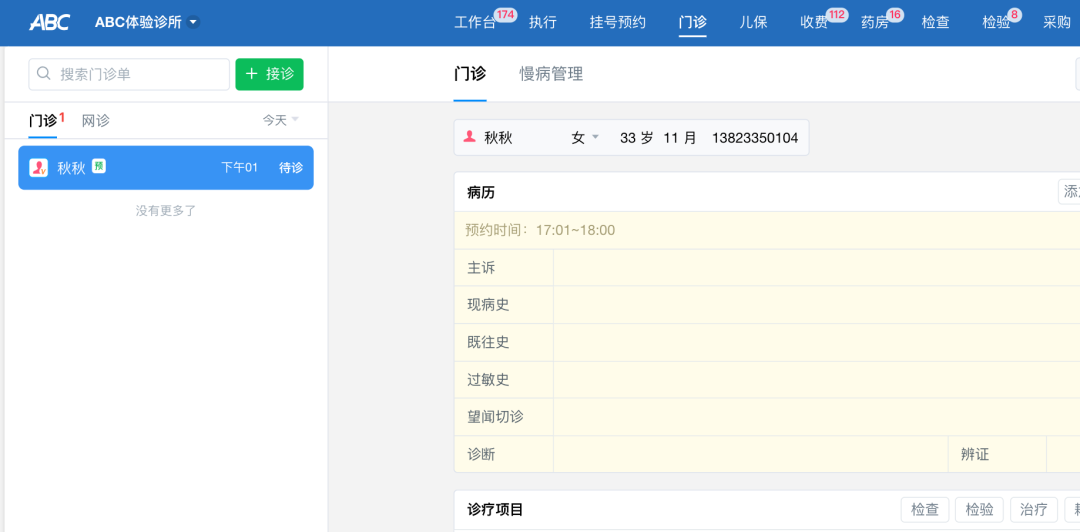The height and width of the screenshot is (532, 1080).
Task: Select 门诊 in top navigation bar
Action: pyautogui.click(x=692, y=22)
